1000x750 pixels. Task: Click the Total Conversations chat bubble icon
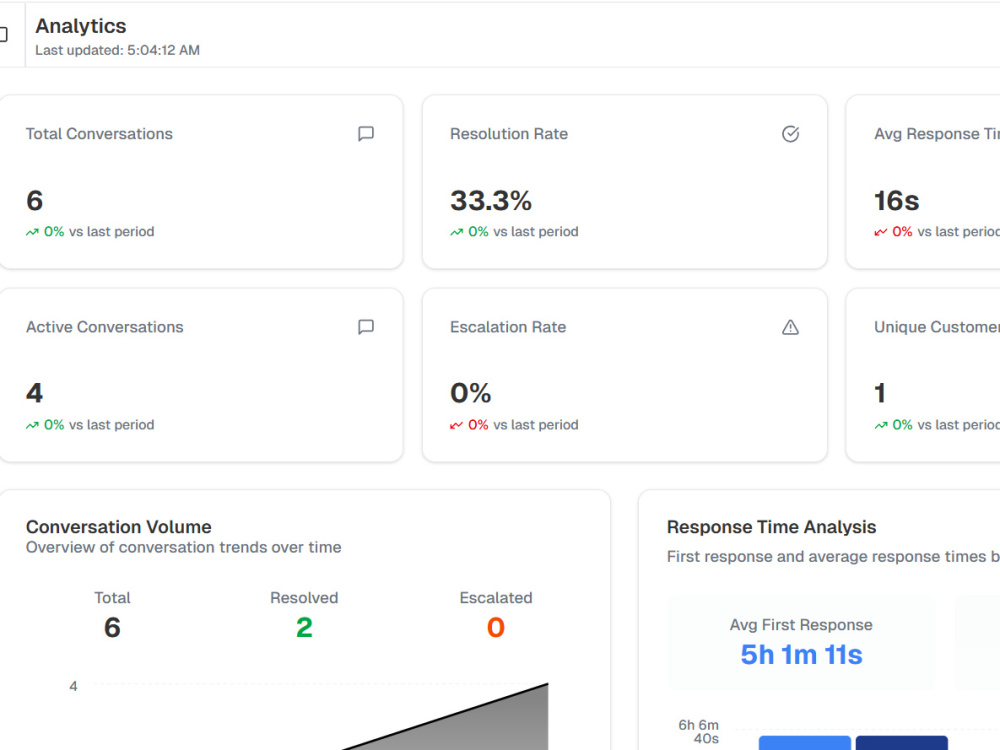365,134
